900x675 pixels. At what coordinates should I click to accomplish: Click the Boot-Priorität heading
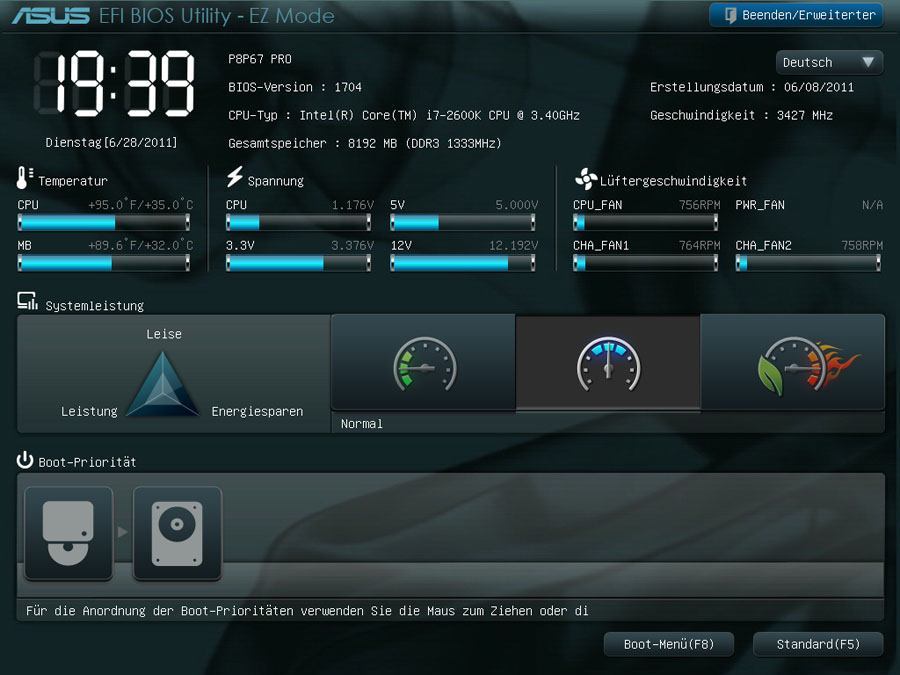click(x=87, y=462)
